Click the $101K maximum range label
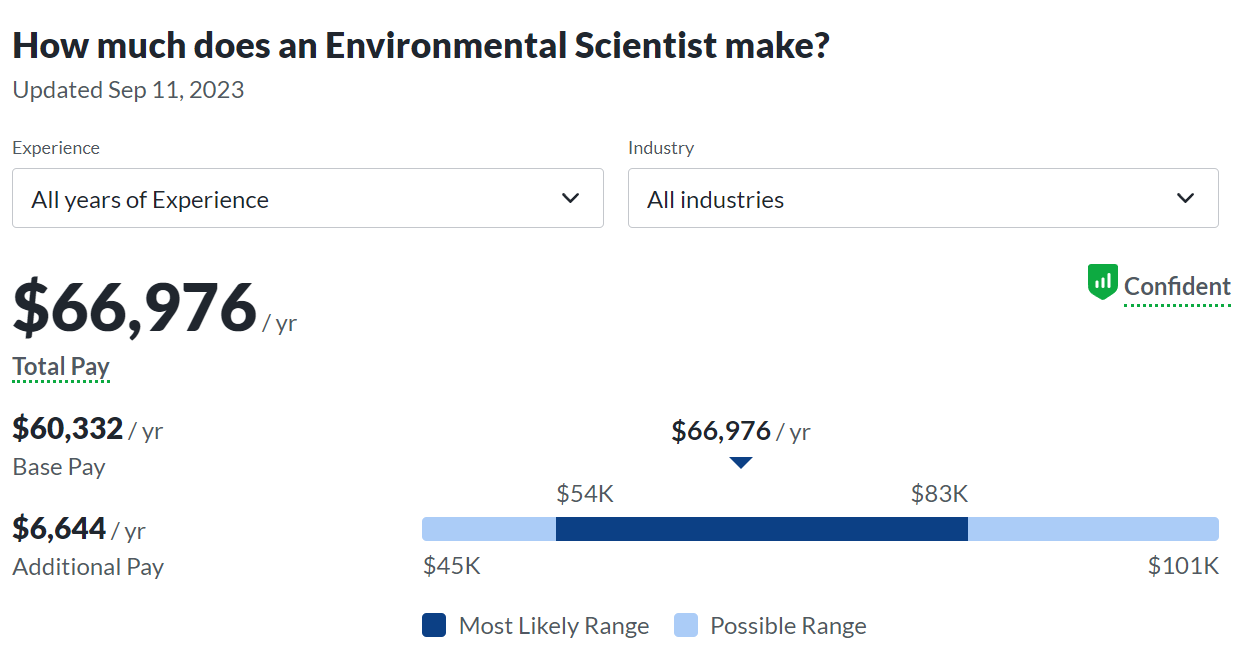This screenshot has width=1253, height=656. [x=1183, y=566]
